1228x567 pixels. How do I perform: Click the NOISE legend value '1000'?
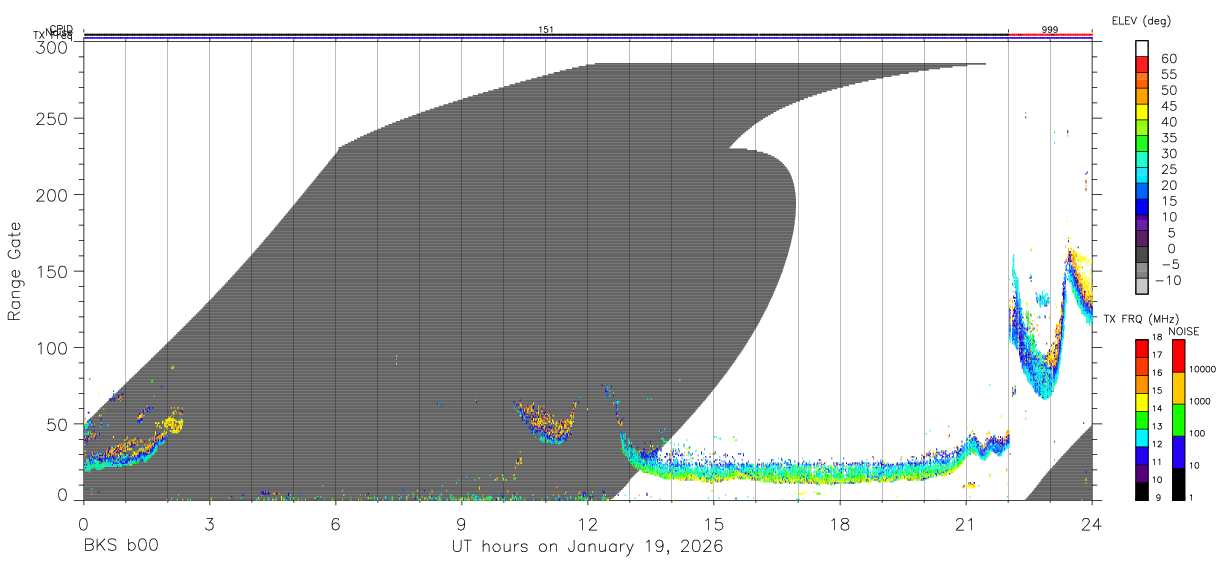[1200, 400]
